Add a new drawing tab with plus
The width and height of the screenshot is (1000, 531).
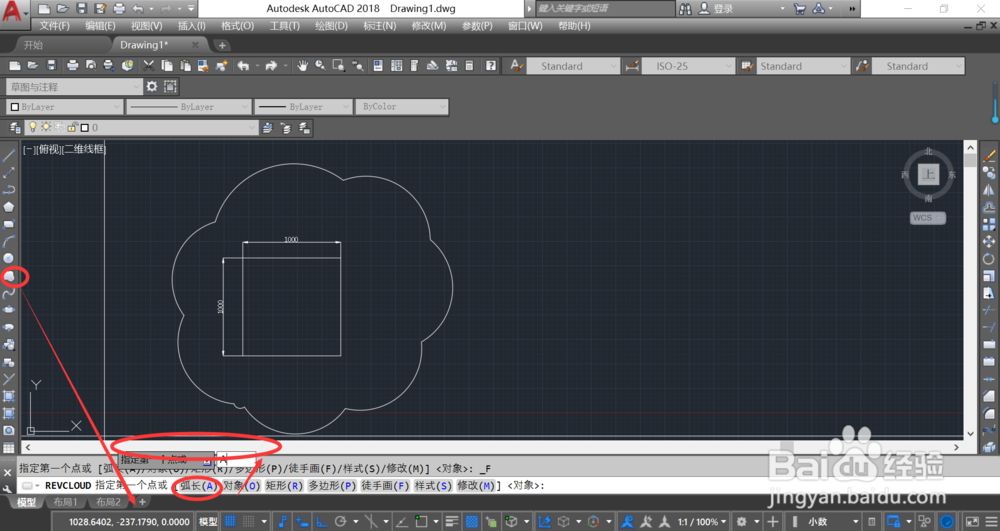click(x=222, y=45)
